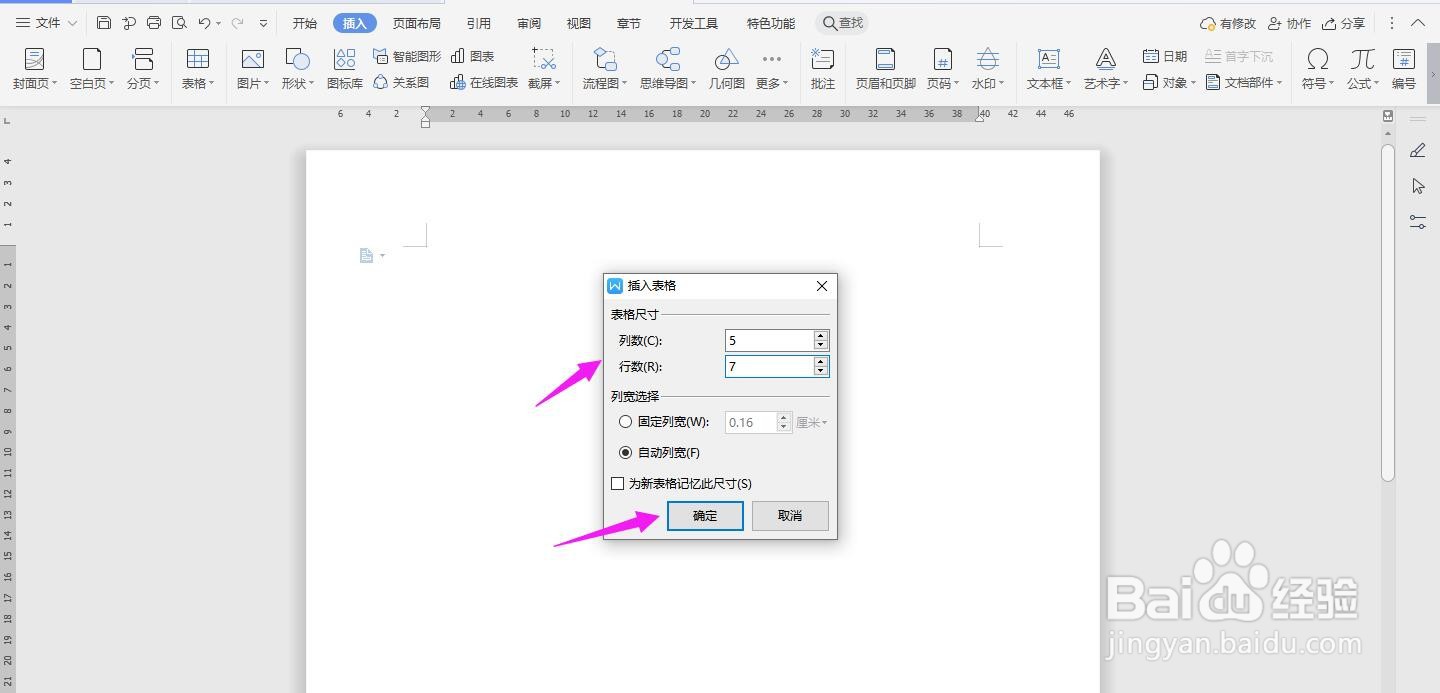This screenshot has height=693, width=1440.
Task: Open the 查找 search box
Action: 843,23
